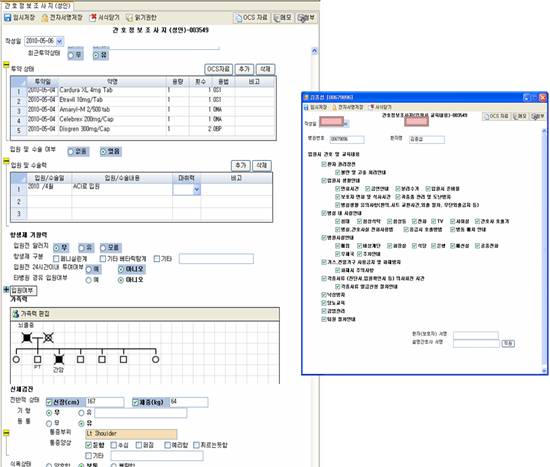This screenshot has height=467, width=550.
Task: Click 추가 button for 입원 및 수술력
Action: pos(241,166)
